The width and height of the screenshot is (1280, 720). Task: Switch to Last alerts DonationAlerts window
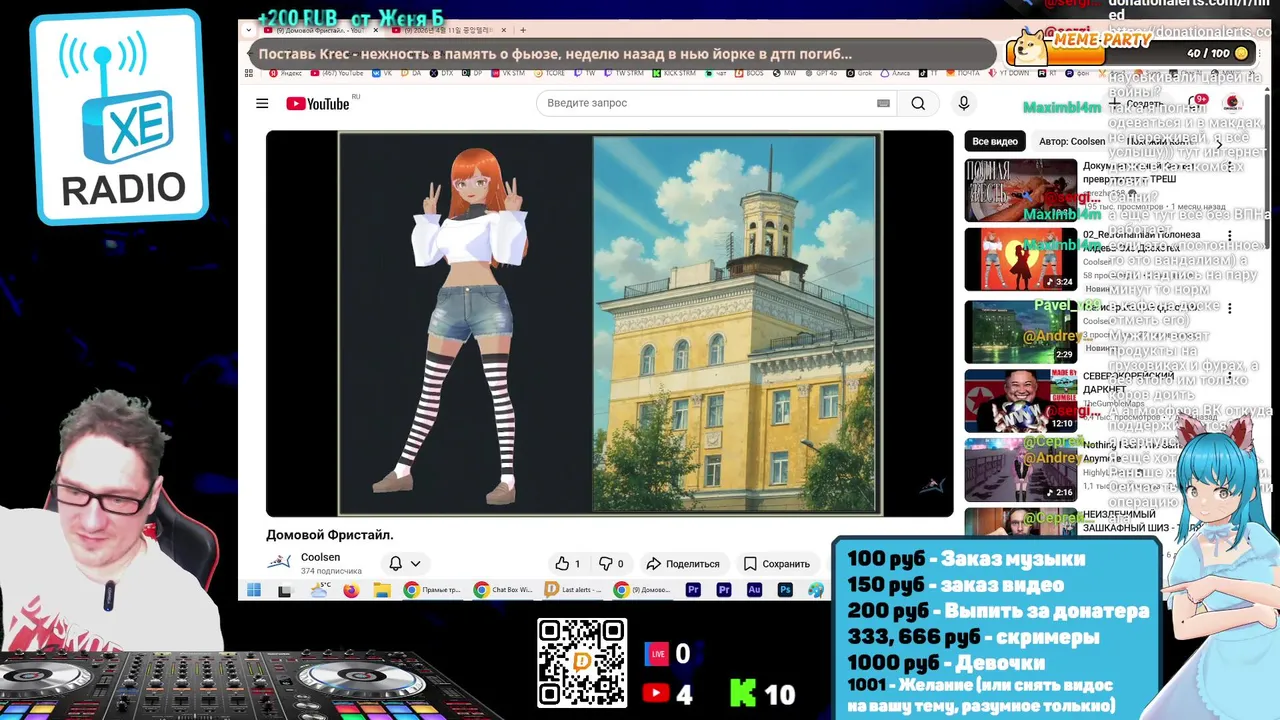(x=574, y=591)
